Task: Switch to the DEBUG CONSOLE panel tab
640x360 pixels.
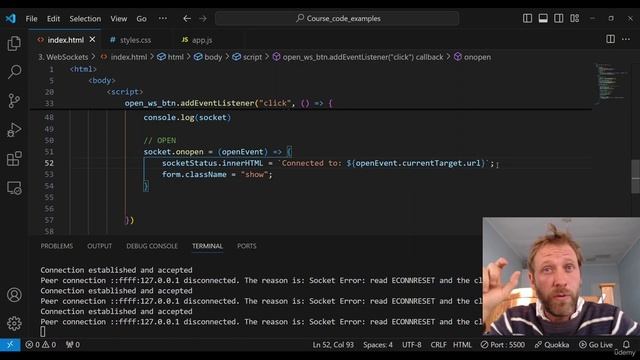Action: tap(152, 246)
